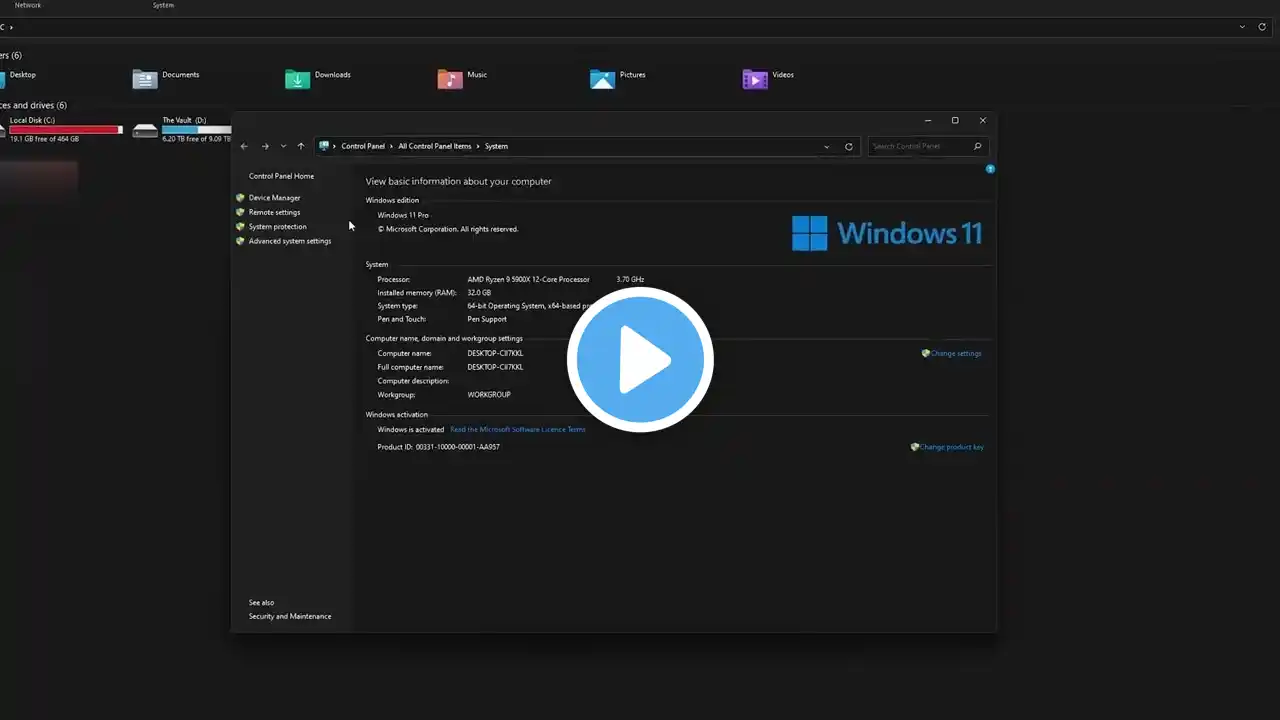Image resolution: width=1280 pixels, height=720 pixels.
Task: Click the shield icon beside Remote settings
Action: click(240, 212)
